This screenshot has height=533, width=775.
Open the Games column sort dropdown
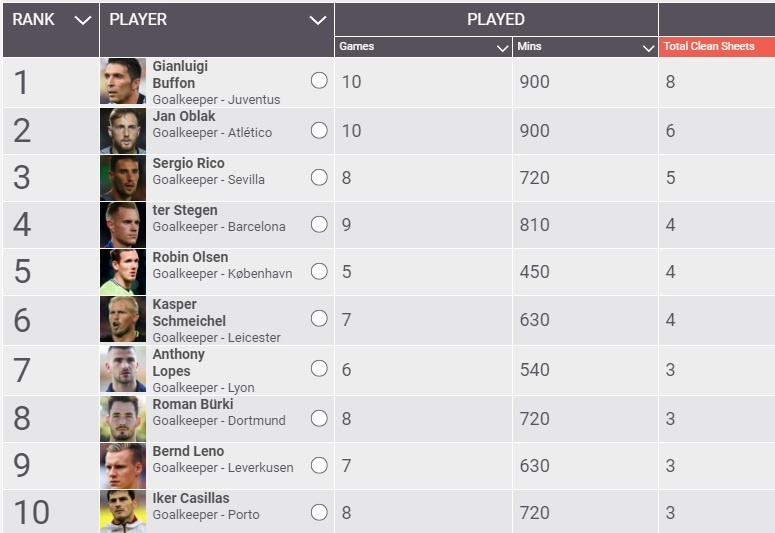point(502,47)
